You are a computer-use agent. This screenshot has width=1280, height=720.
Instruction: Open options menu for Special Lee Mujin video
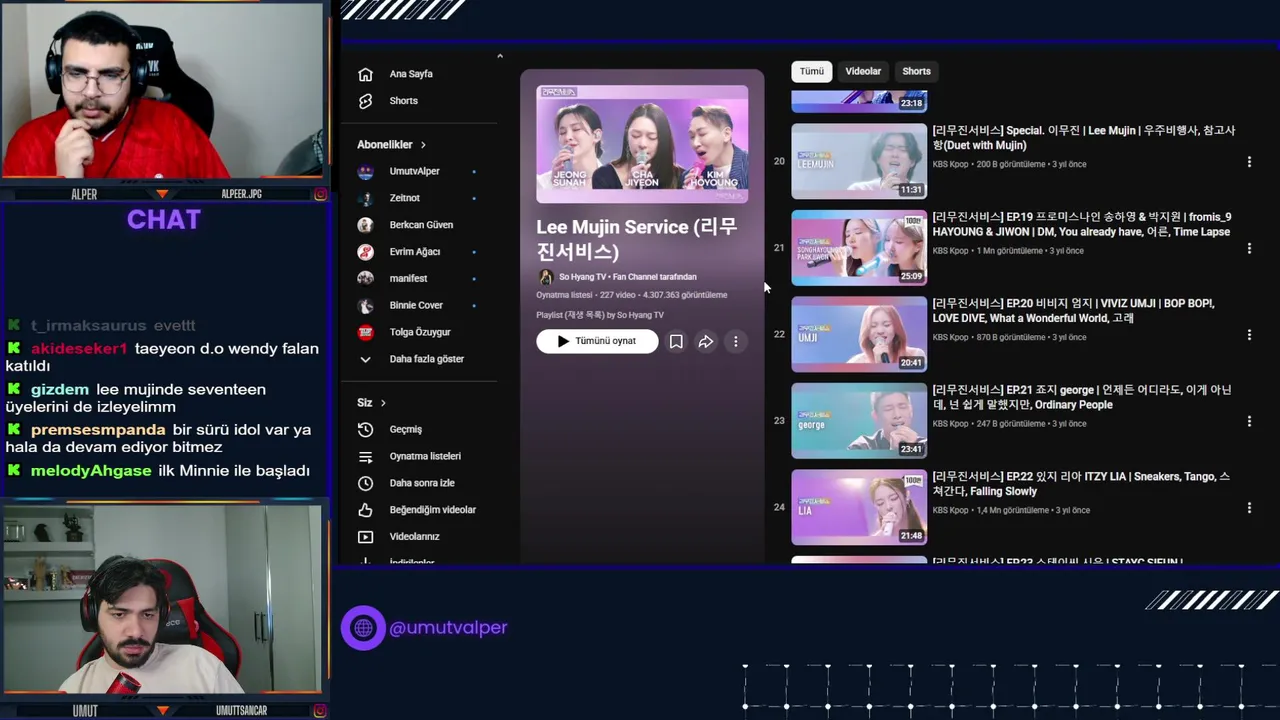coord(1249,162)
